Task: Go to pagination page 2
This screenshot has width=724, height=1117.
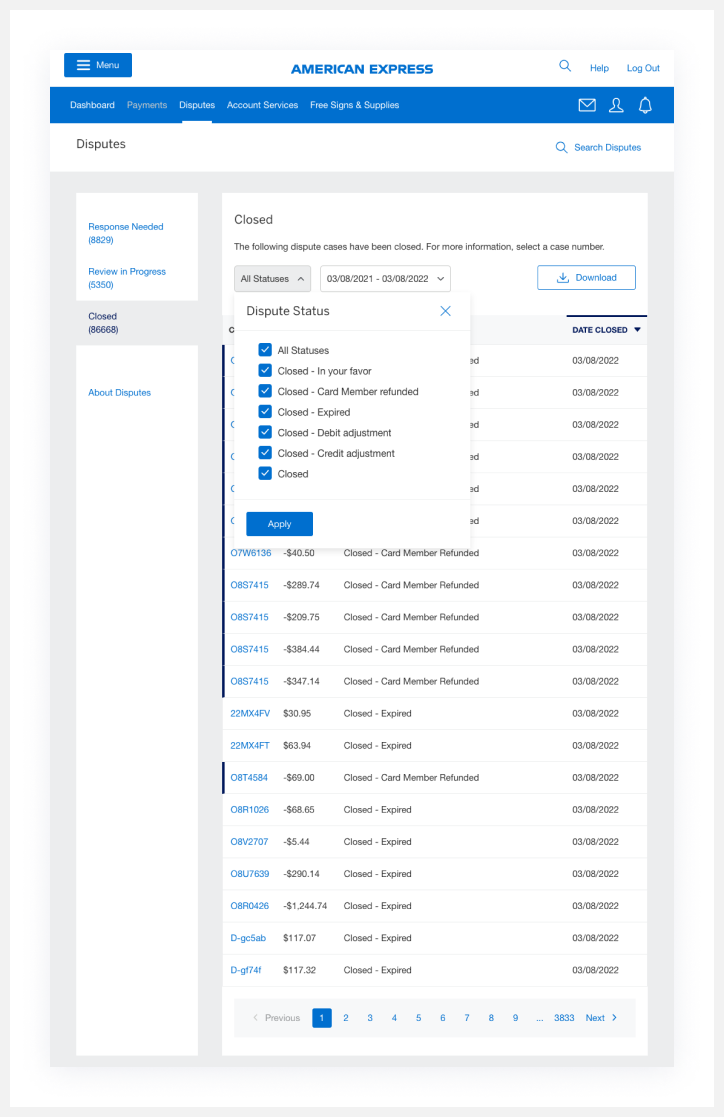Action: [x=346, y=1018]
